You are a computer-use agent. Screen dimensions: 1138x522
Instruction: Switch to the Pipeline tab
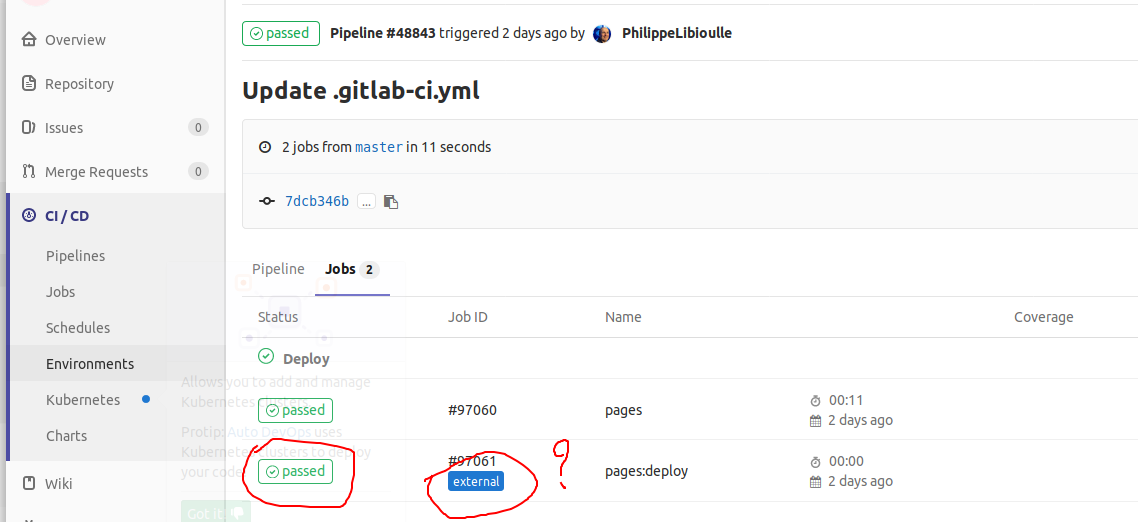(278, 269)
